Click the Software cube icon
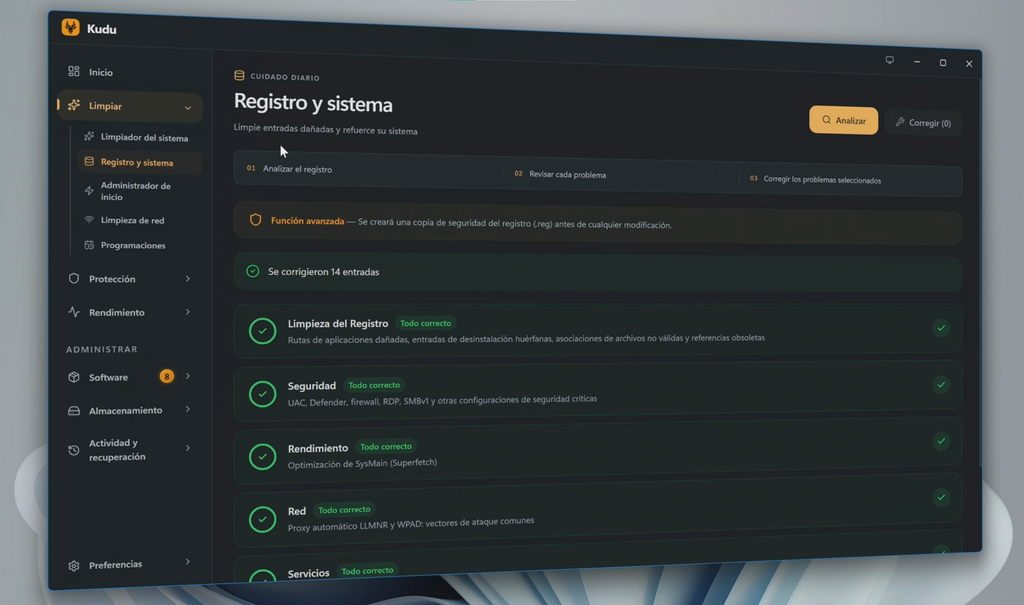Image resolution: width=1024 pixels, height=605 pixels. click(74, 377)
